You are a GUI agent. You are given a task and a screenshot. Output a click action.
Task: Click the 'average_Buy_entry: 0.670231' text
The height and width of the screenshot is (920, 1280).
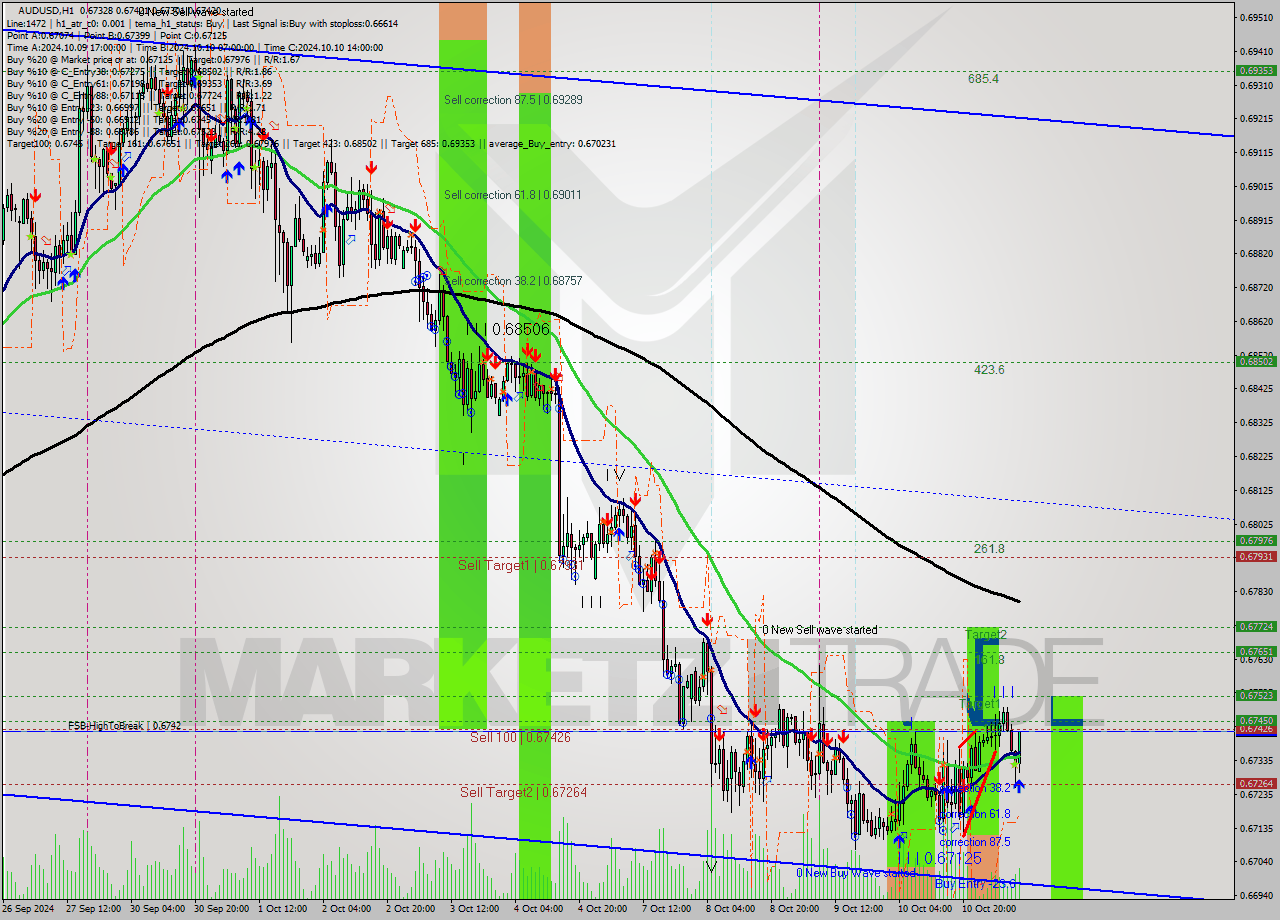[553, 143]
